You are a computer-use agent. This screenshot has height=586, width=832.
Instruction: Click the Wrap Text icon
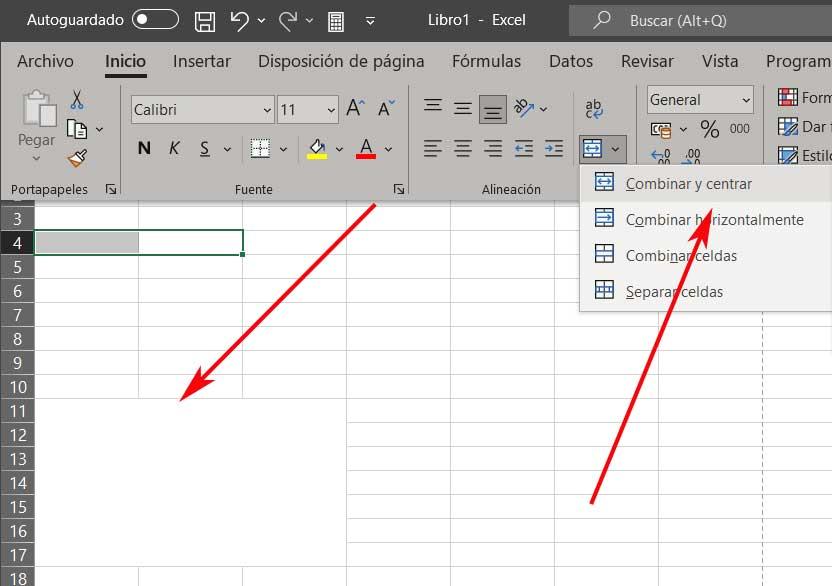pos(594,108)
